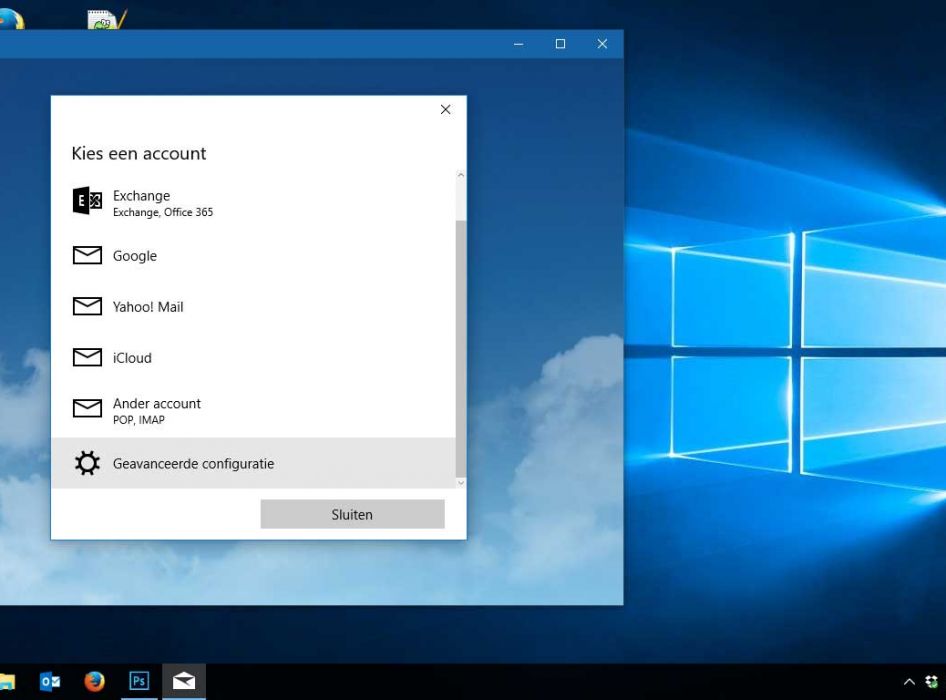This screenshot has height=700, width=946.
Task: Open Geavanceerde configuratie gear option
Action: (253, 463)
